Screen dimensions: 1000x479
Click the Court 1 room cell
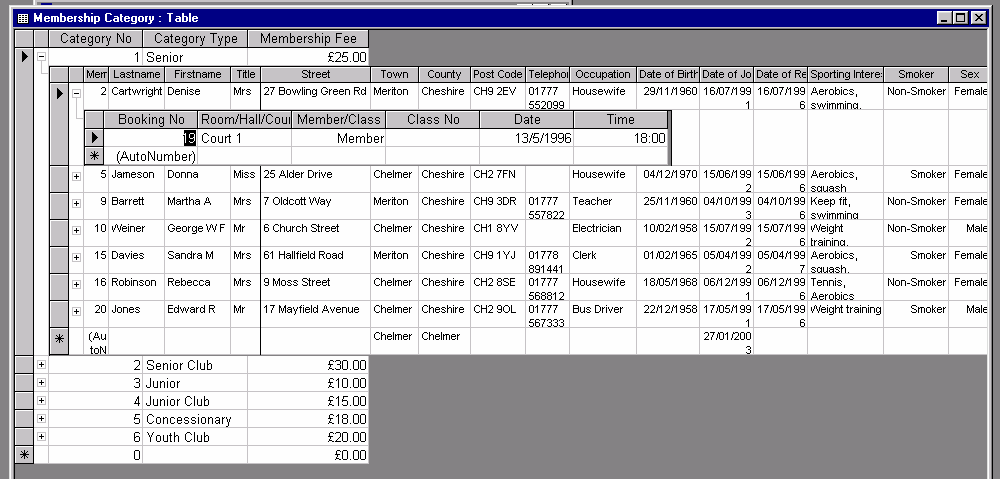[x=244, y=138]
